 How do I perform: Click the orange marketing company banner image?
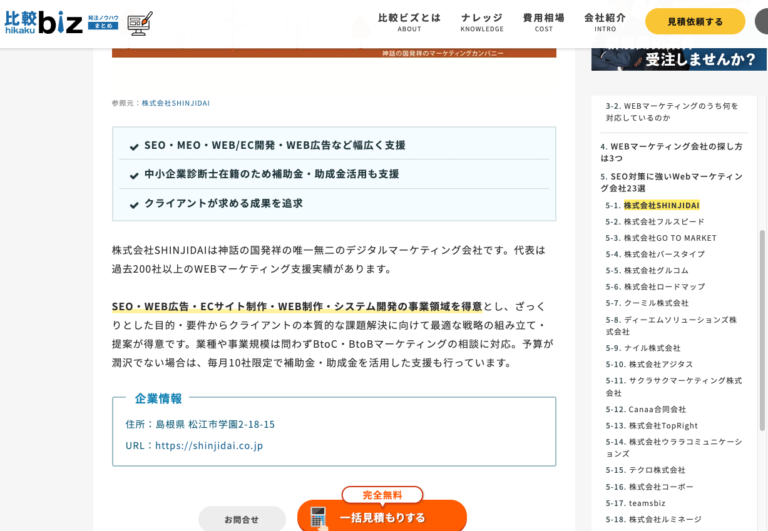tap(334, 53)
